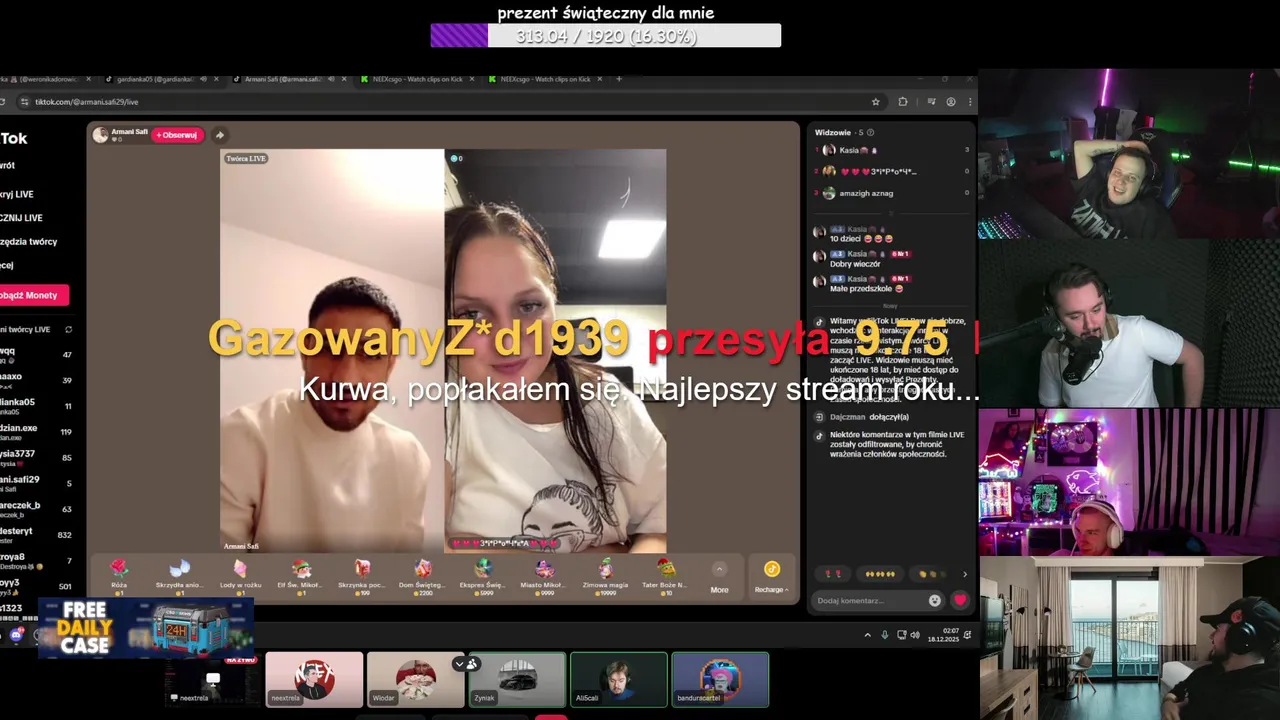Send the Lody w rożku gift
This screenshot has height=720, width=1280.
tap(240, 576)
